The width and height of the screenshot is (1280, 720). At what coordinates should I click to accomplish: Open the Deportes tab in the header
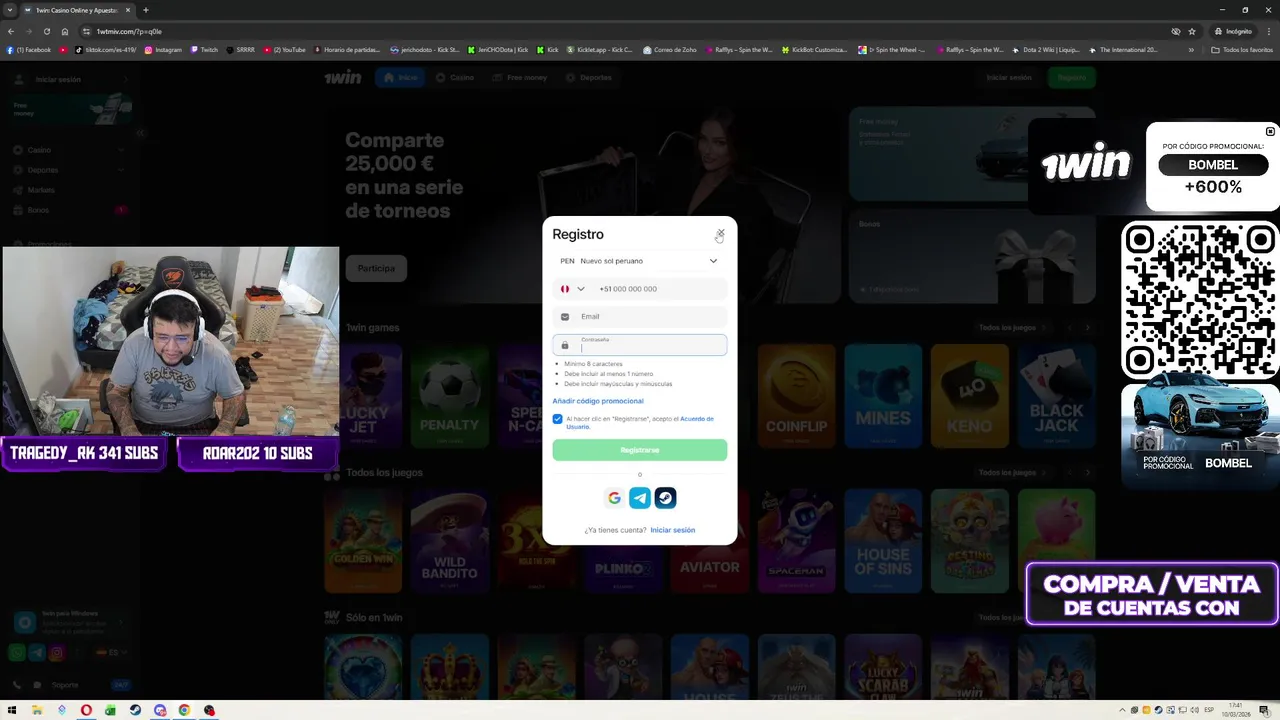[588, 77]
